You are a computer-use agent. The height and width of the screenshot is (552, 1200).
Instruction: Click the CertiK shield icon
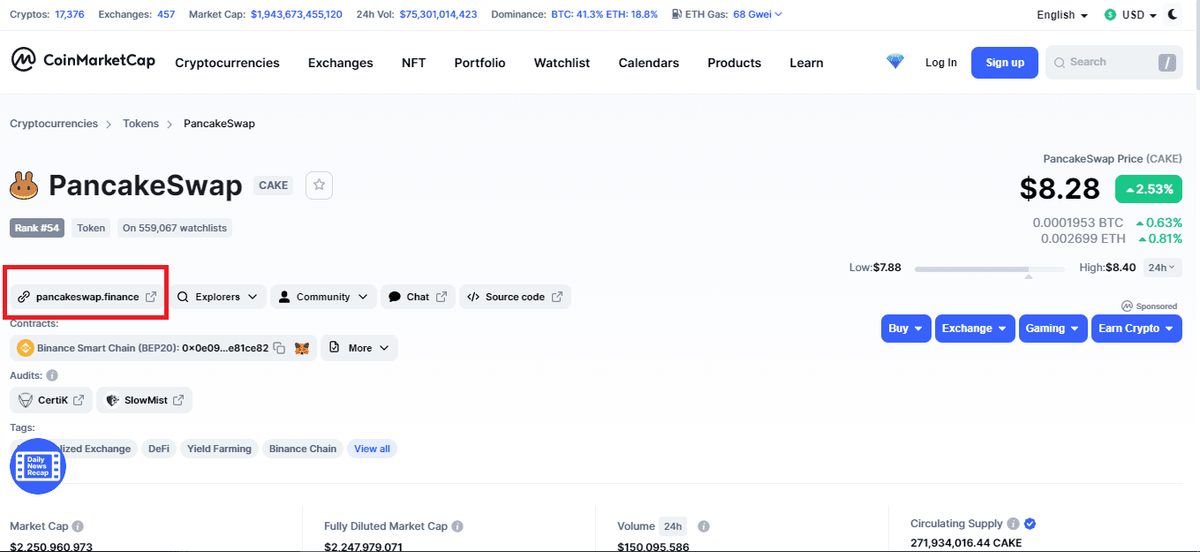pyautogui.click(x=25, y=400)
